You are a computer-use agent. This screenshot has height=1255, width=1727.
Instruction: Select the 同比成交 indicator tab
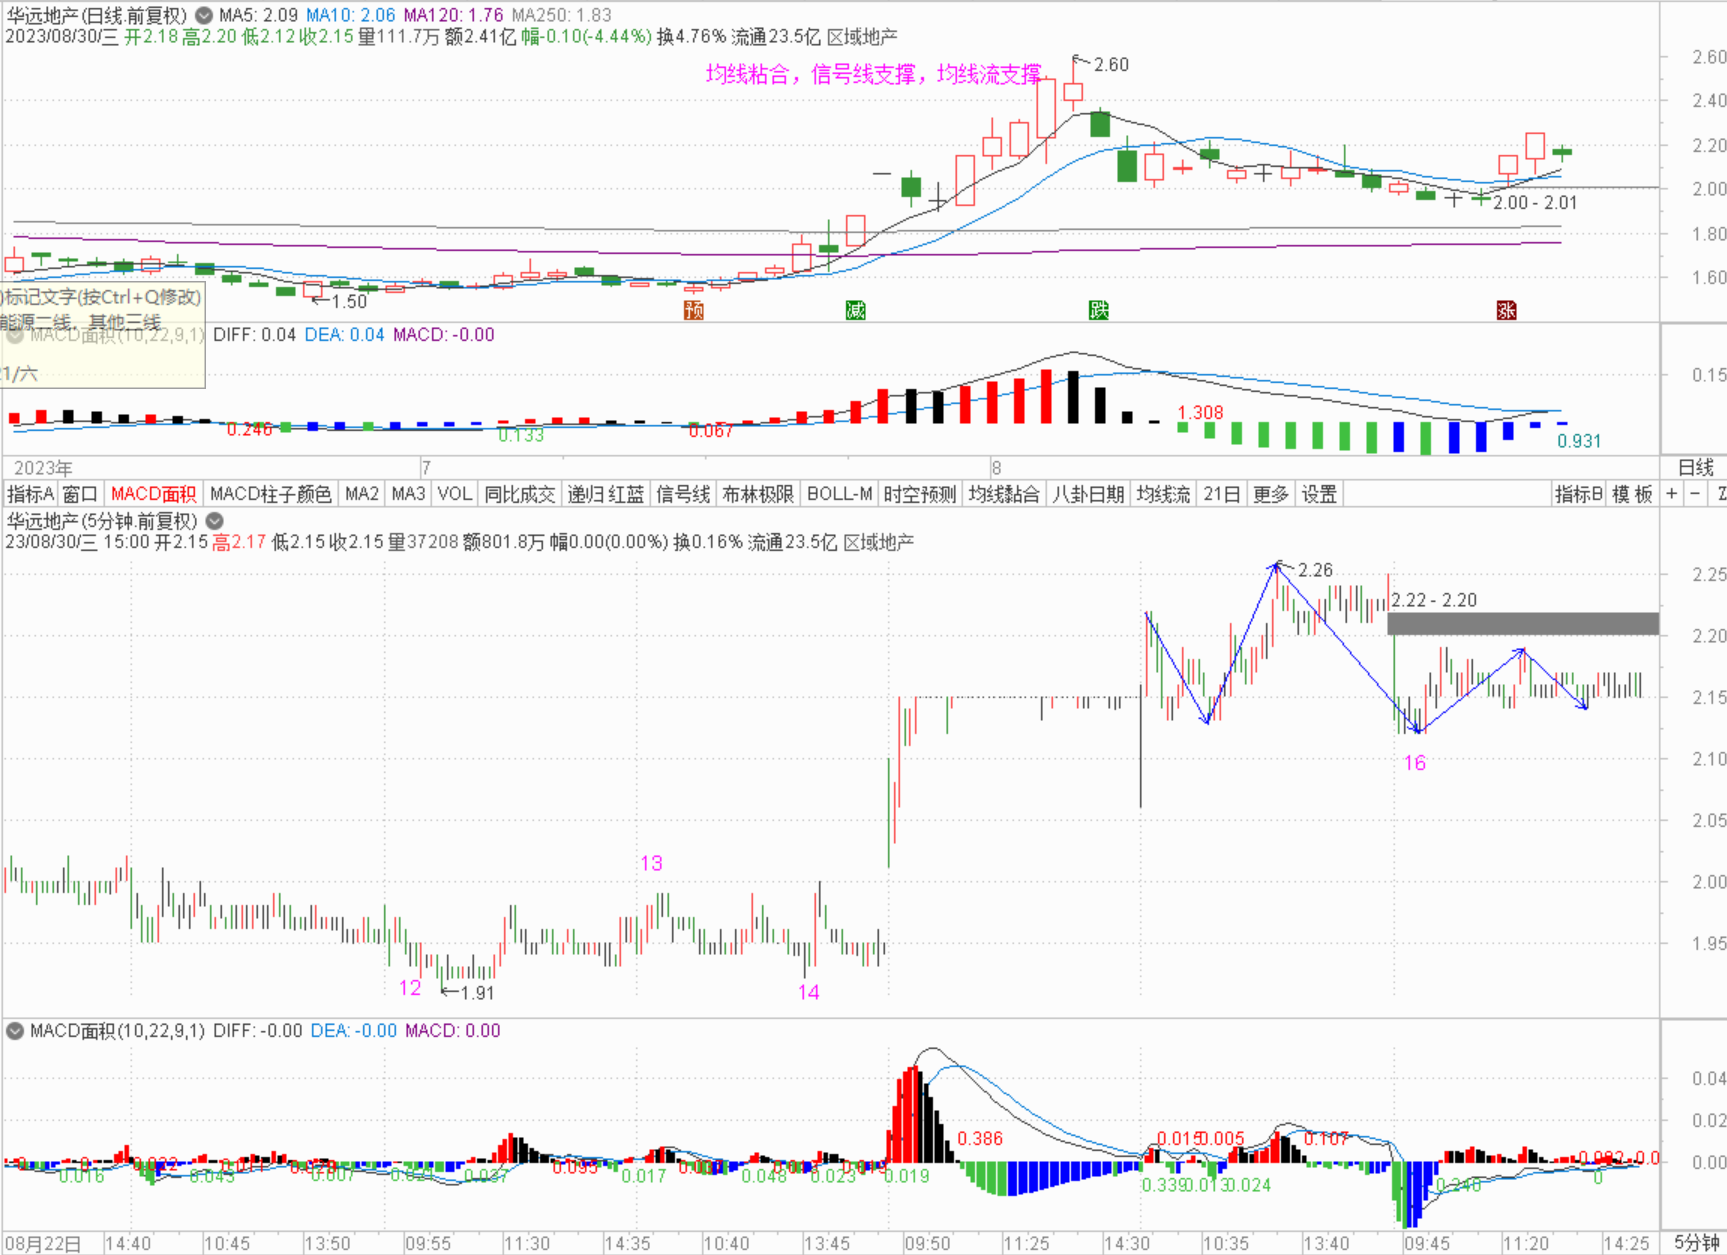point(520,494)
